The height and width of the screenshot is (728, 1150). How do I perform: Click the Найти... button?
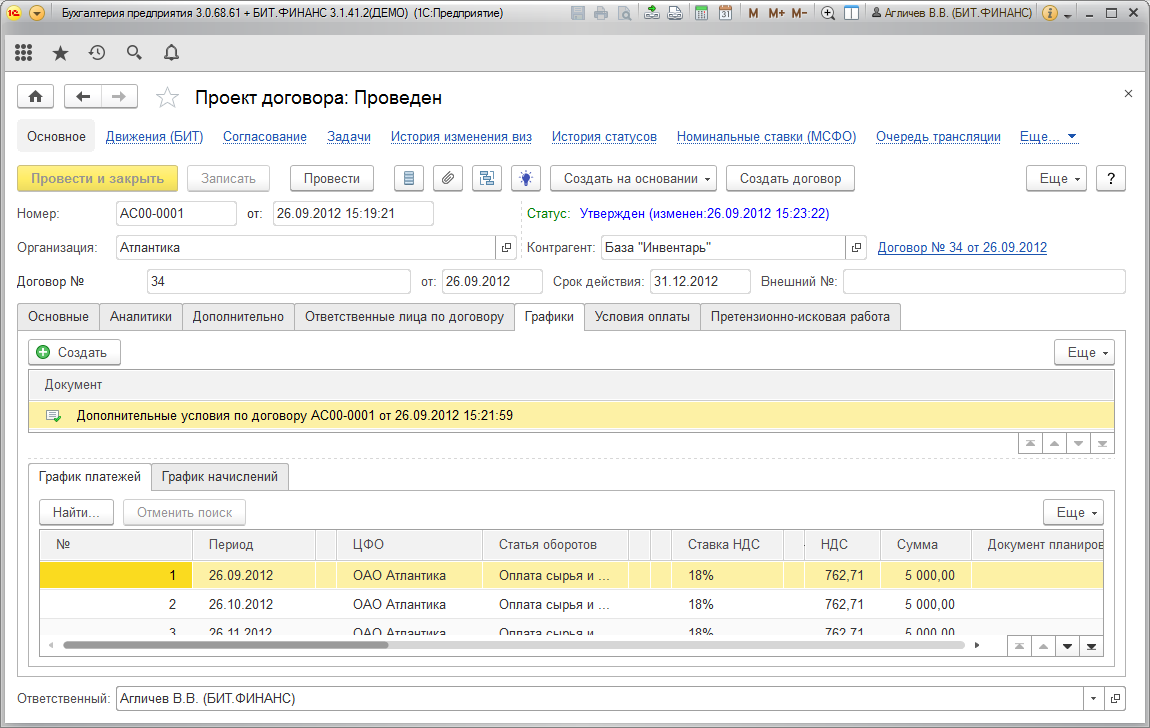76,512
